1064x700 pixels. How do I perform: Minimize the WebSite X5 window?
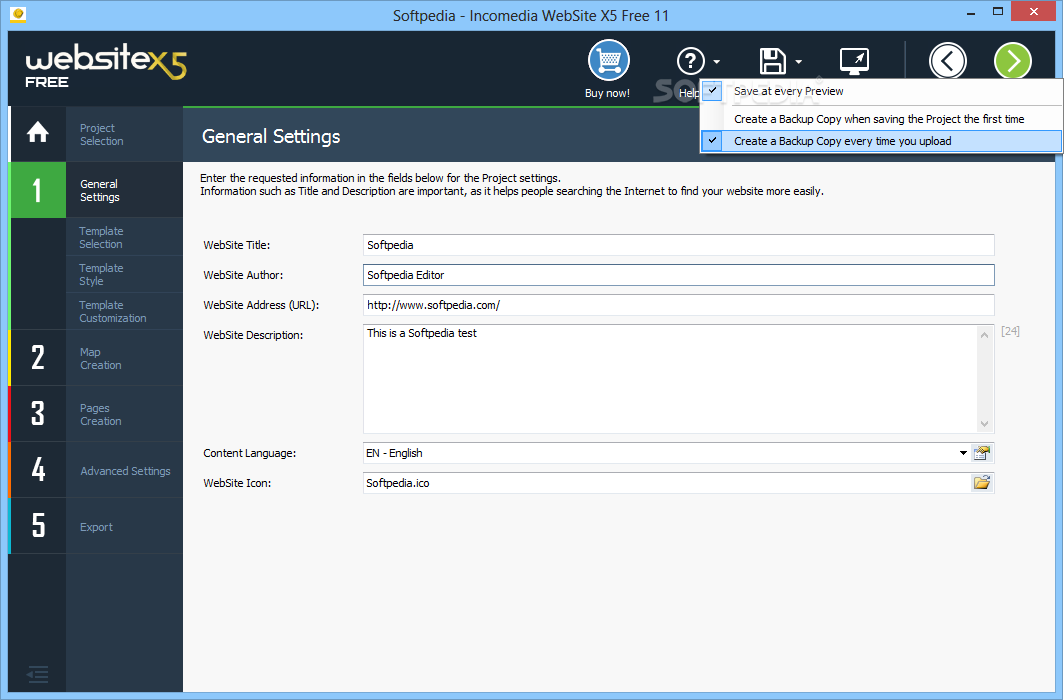pyautogui.click(x=971, y=12)
